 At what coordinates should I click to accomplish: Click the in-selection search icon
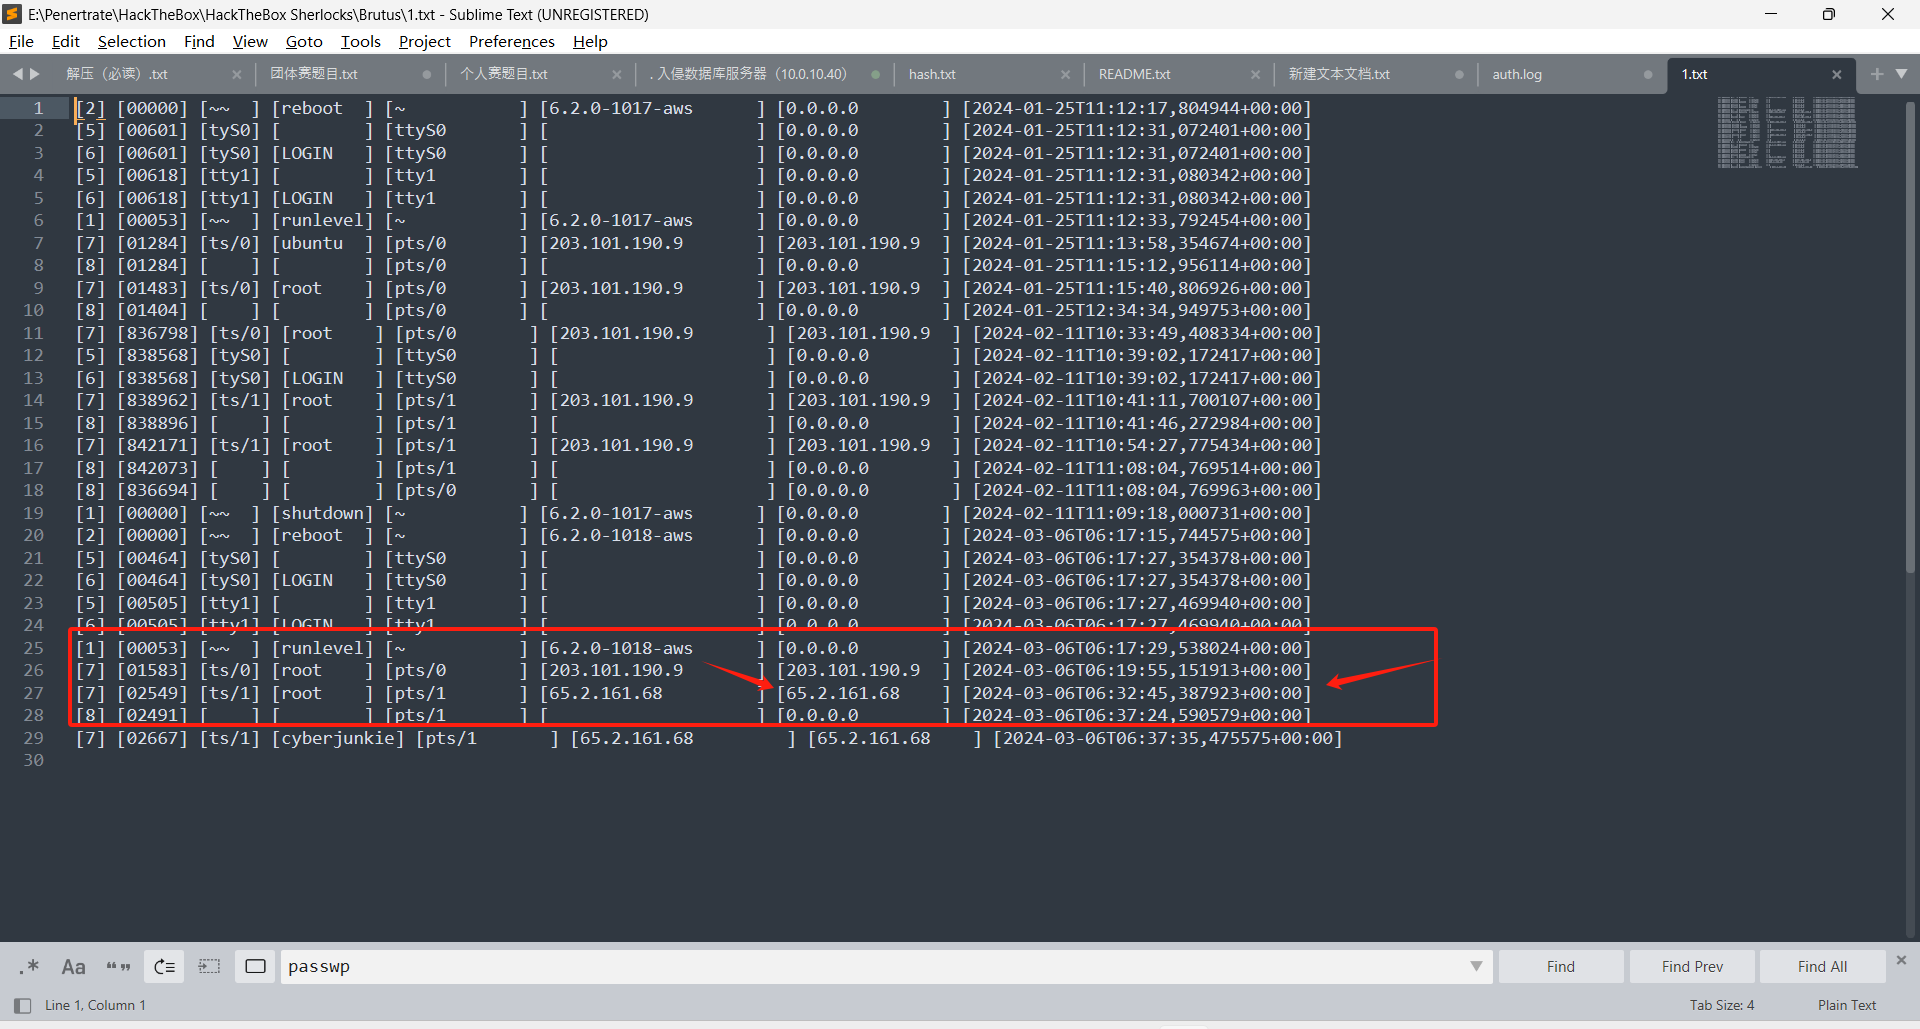click(209, 966)
